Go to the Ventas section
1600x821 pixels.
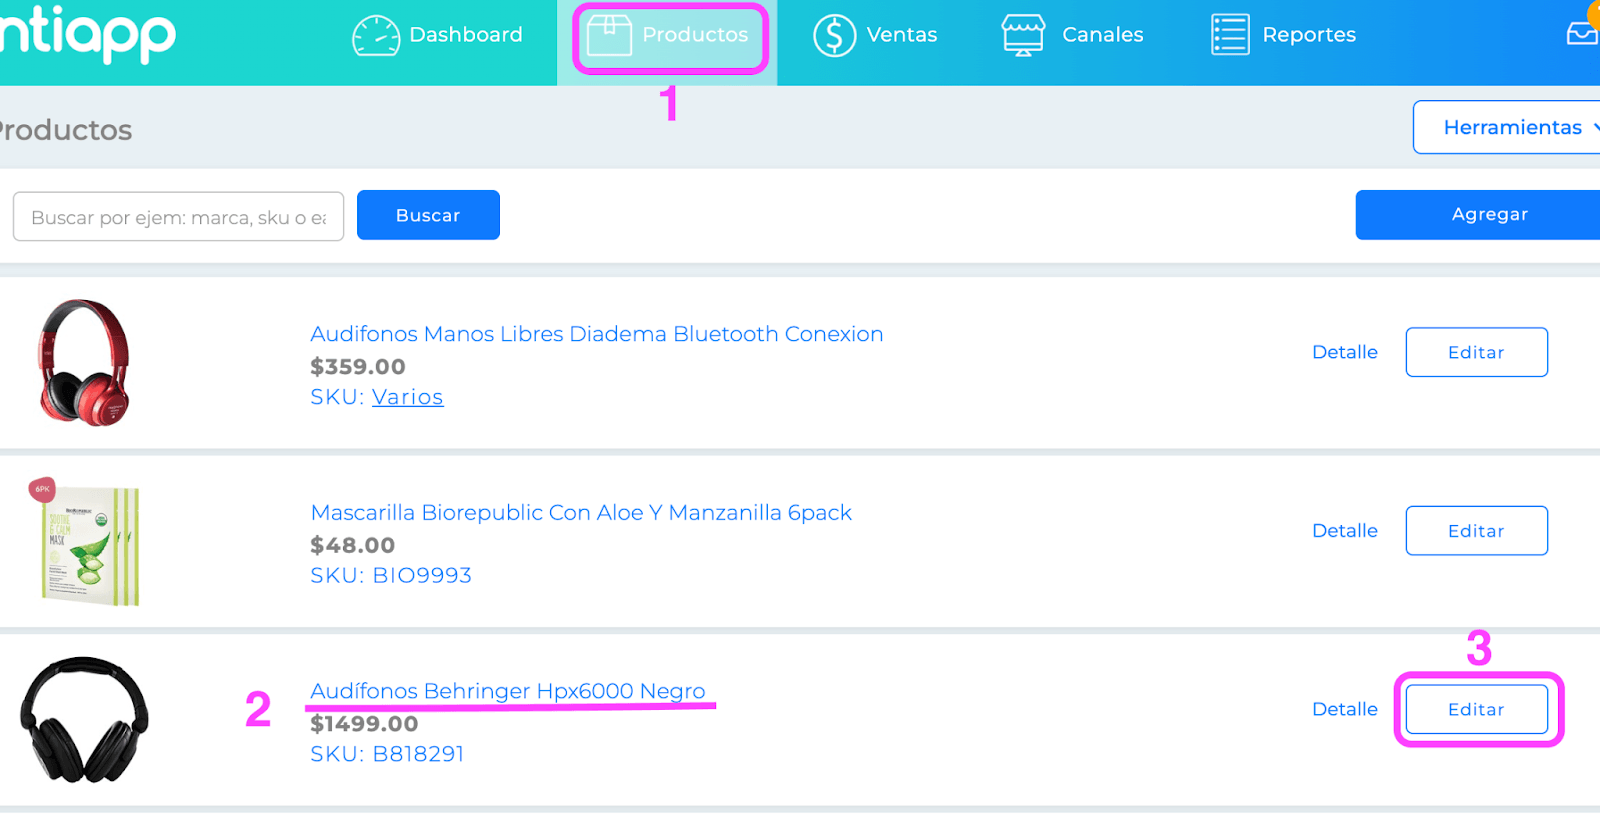click(875, 35)
